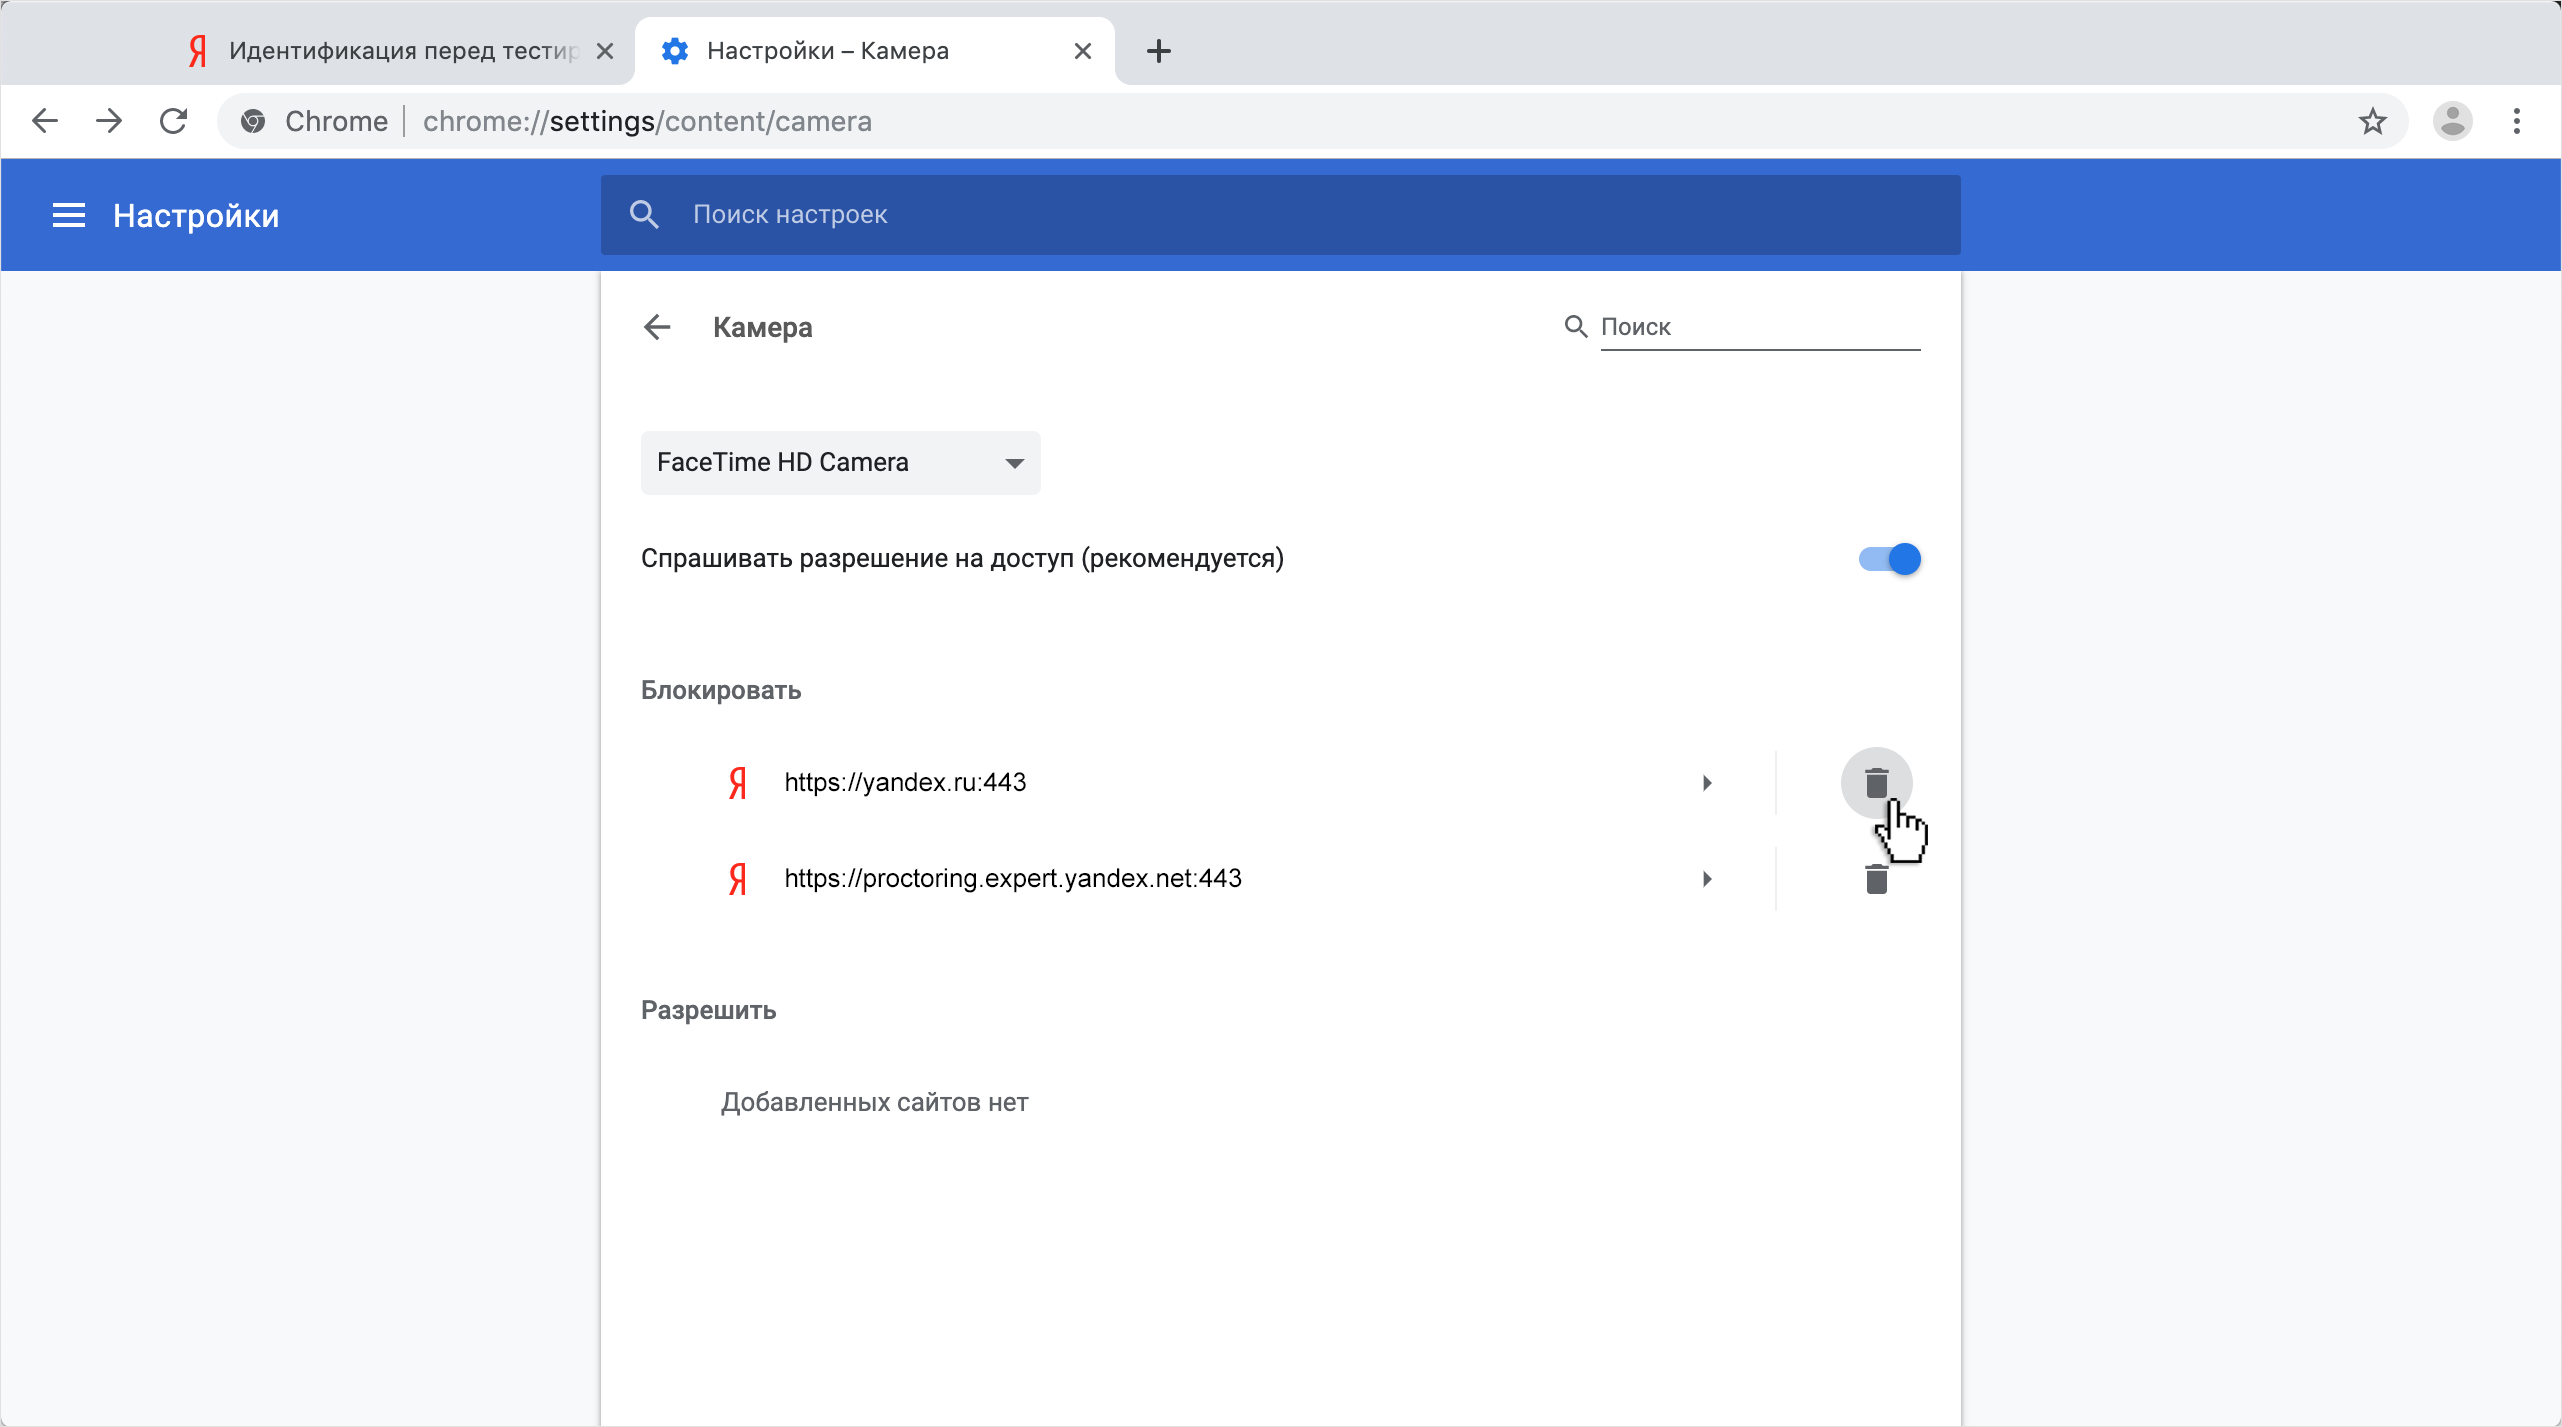Focus the camera page Поиск field

point(1758,327)
